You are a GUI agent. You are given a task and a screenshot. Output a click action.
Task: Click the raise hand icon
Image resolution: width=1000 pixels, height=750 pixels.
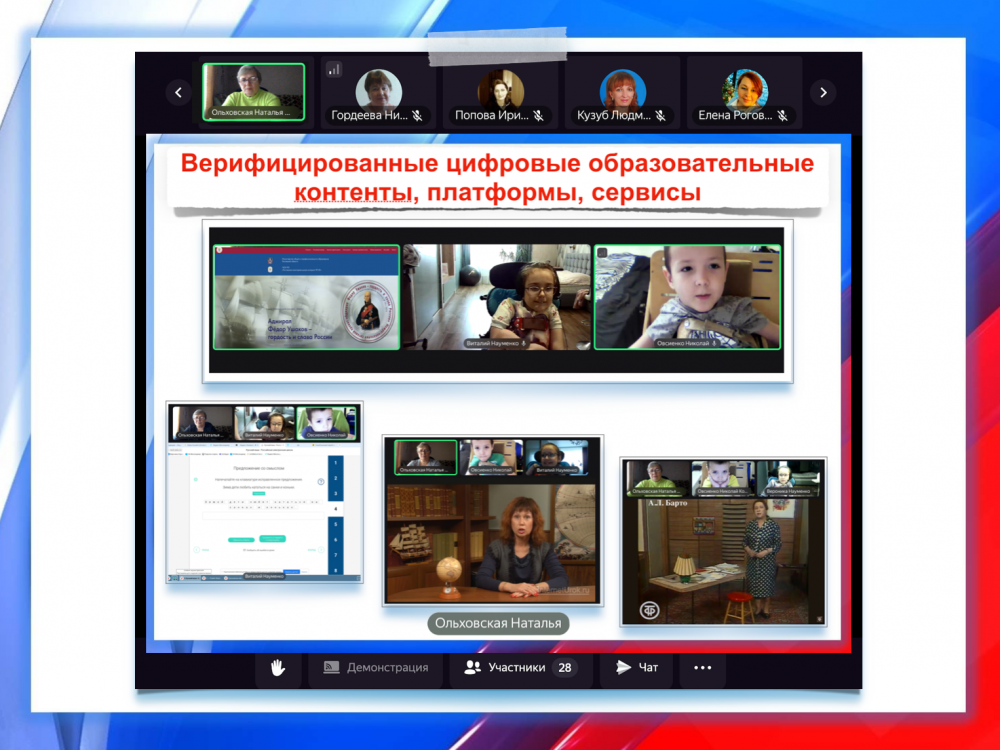coord(278,668)
